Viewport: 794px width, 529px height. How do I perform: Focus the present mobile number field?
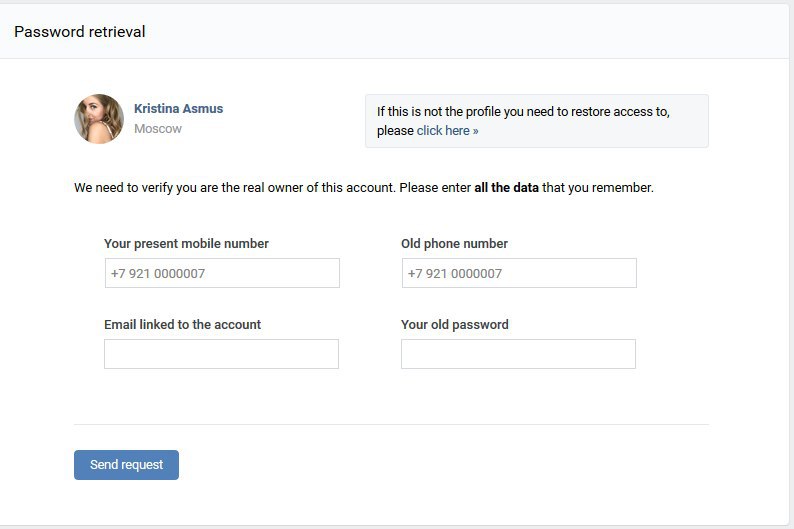222,273
